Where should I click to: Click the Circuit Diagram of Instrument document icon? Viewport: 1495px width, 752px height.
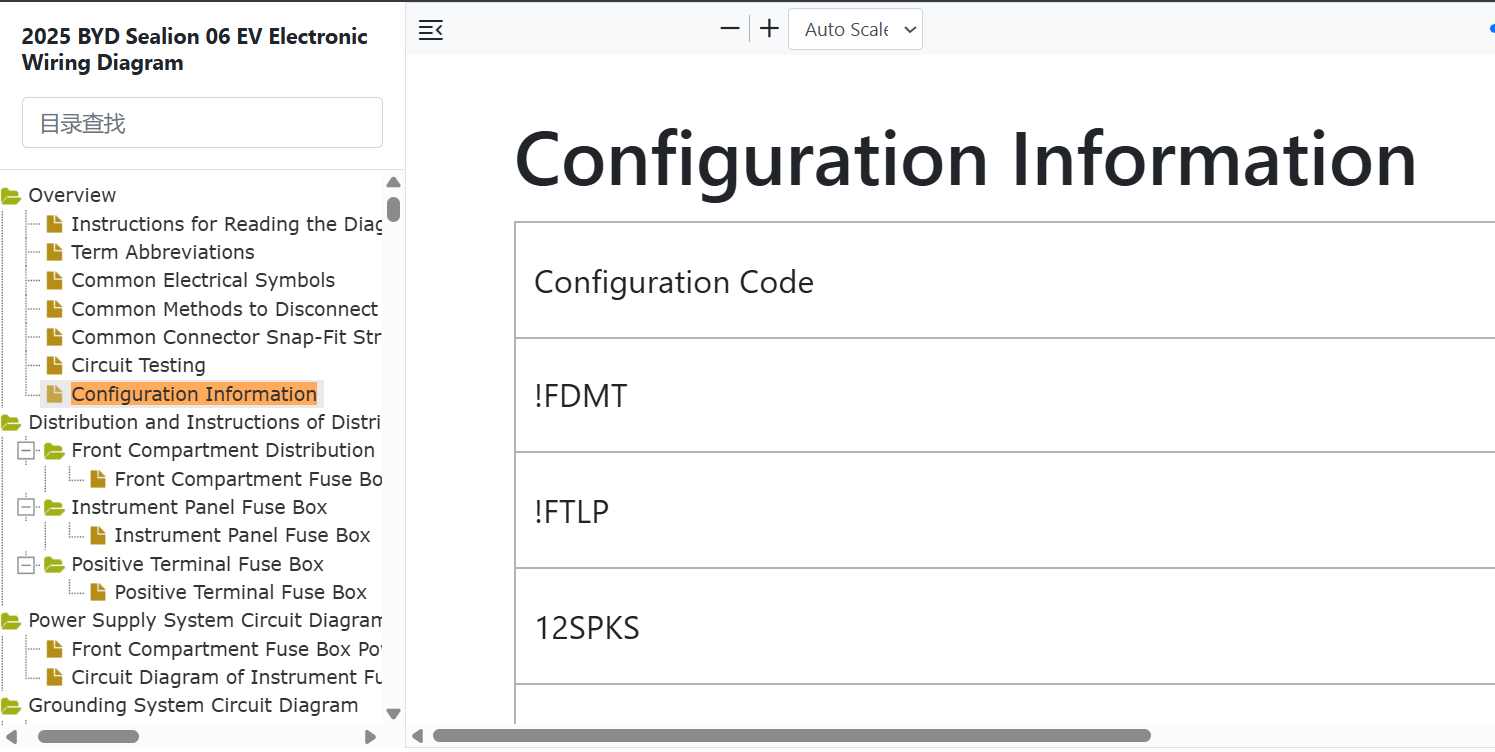[55, 677]
